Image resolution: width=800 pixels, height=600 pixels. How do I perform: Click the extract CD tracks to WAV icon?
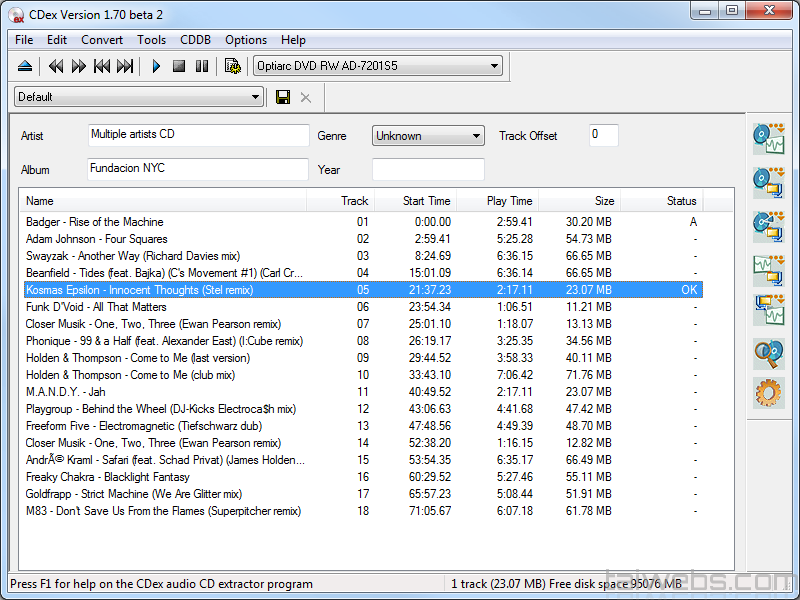(768, 138)
